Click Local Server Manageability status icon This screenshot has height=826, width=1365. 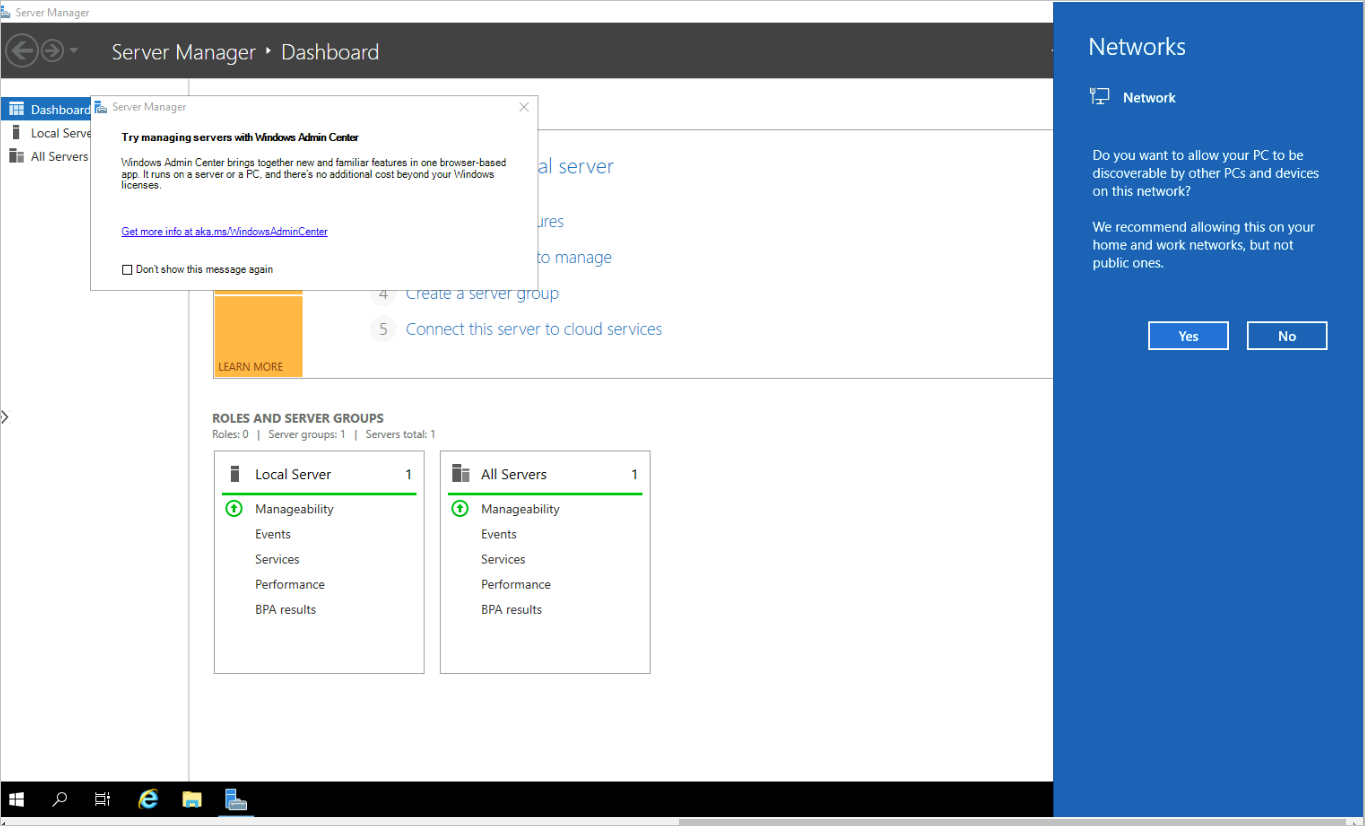(234, 509)
